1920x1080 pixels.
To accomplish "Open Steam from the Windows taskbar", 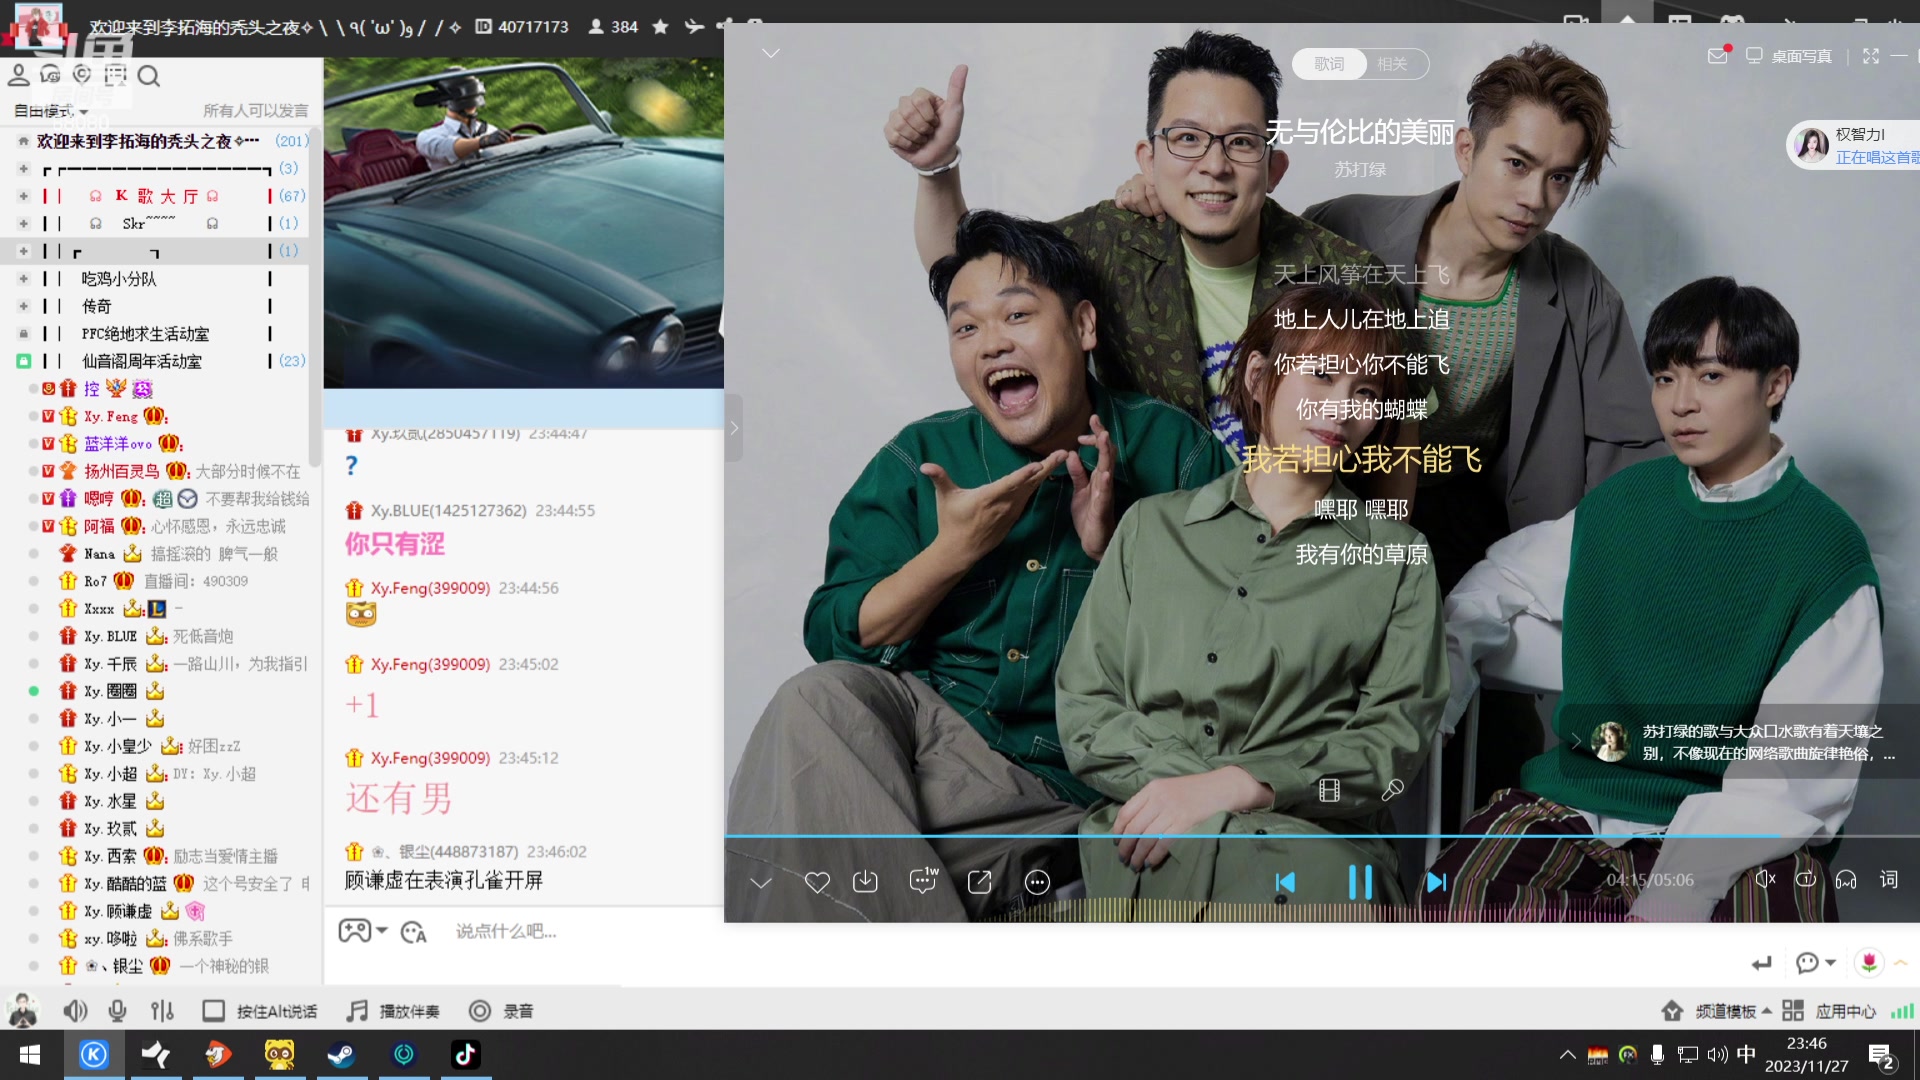I will 341,1055.
